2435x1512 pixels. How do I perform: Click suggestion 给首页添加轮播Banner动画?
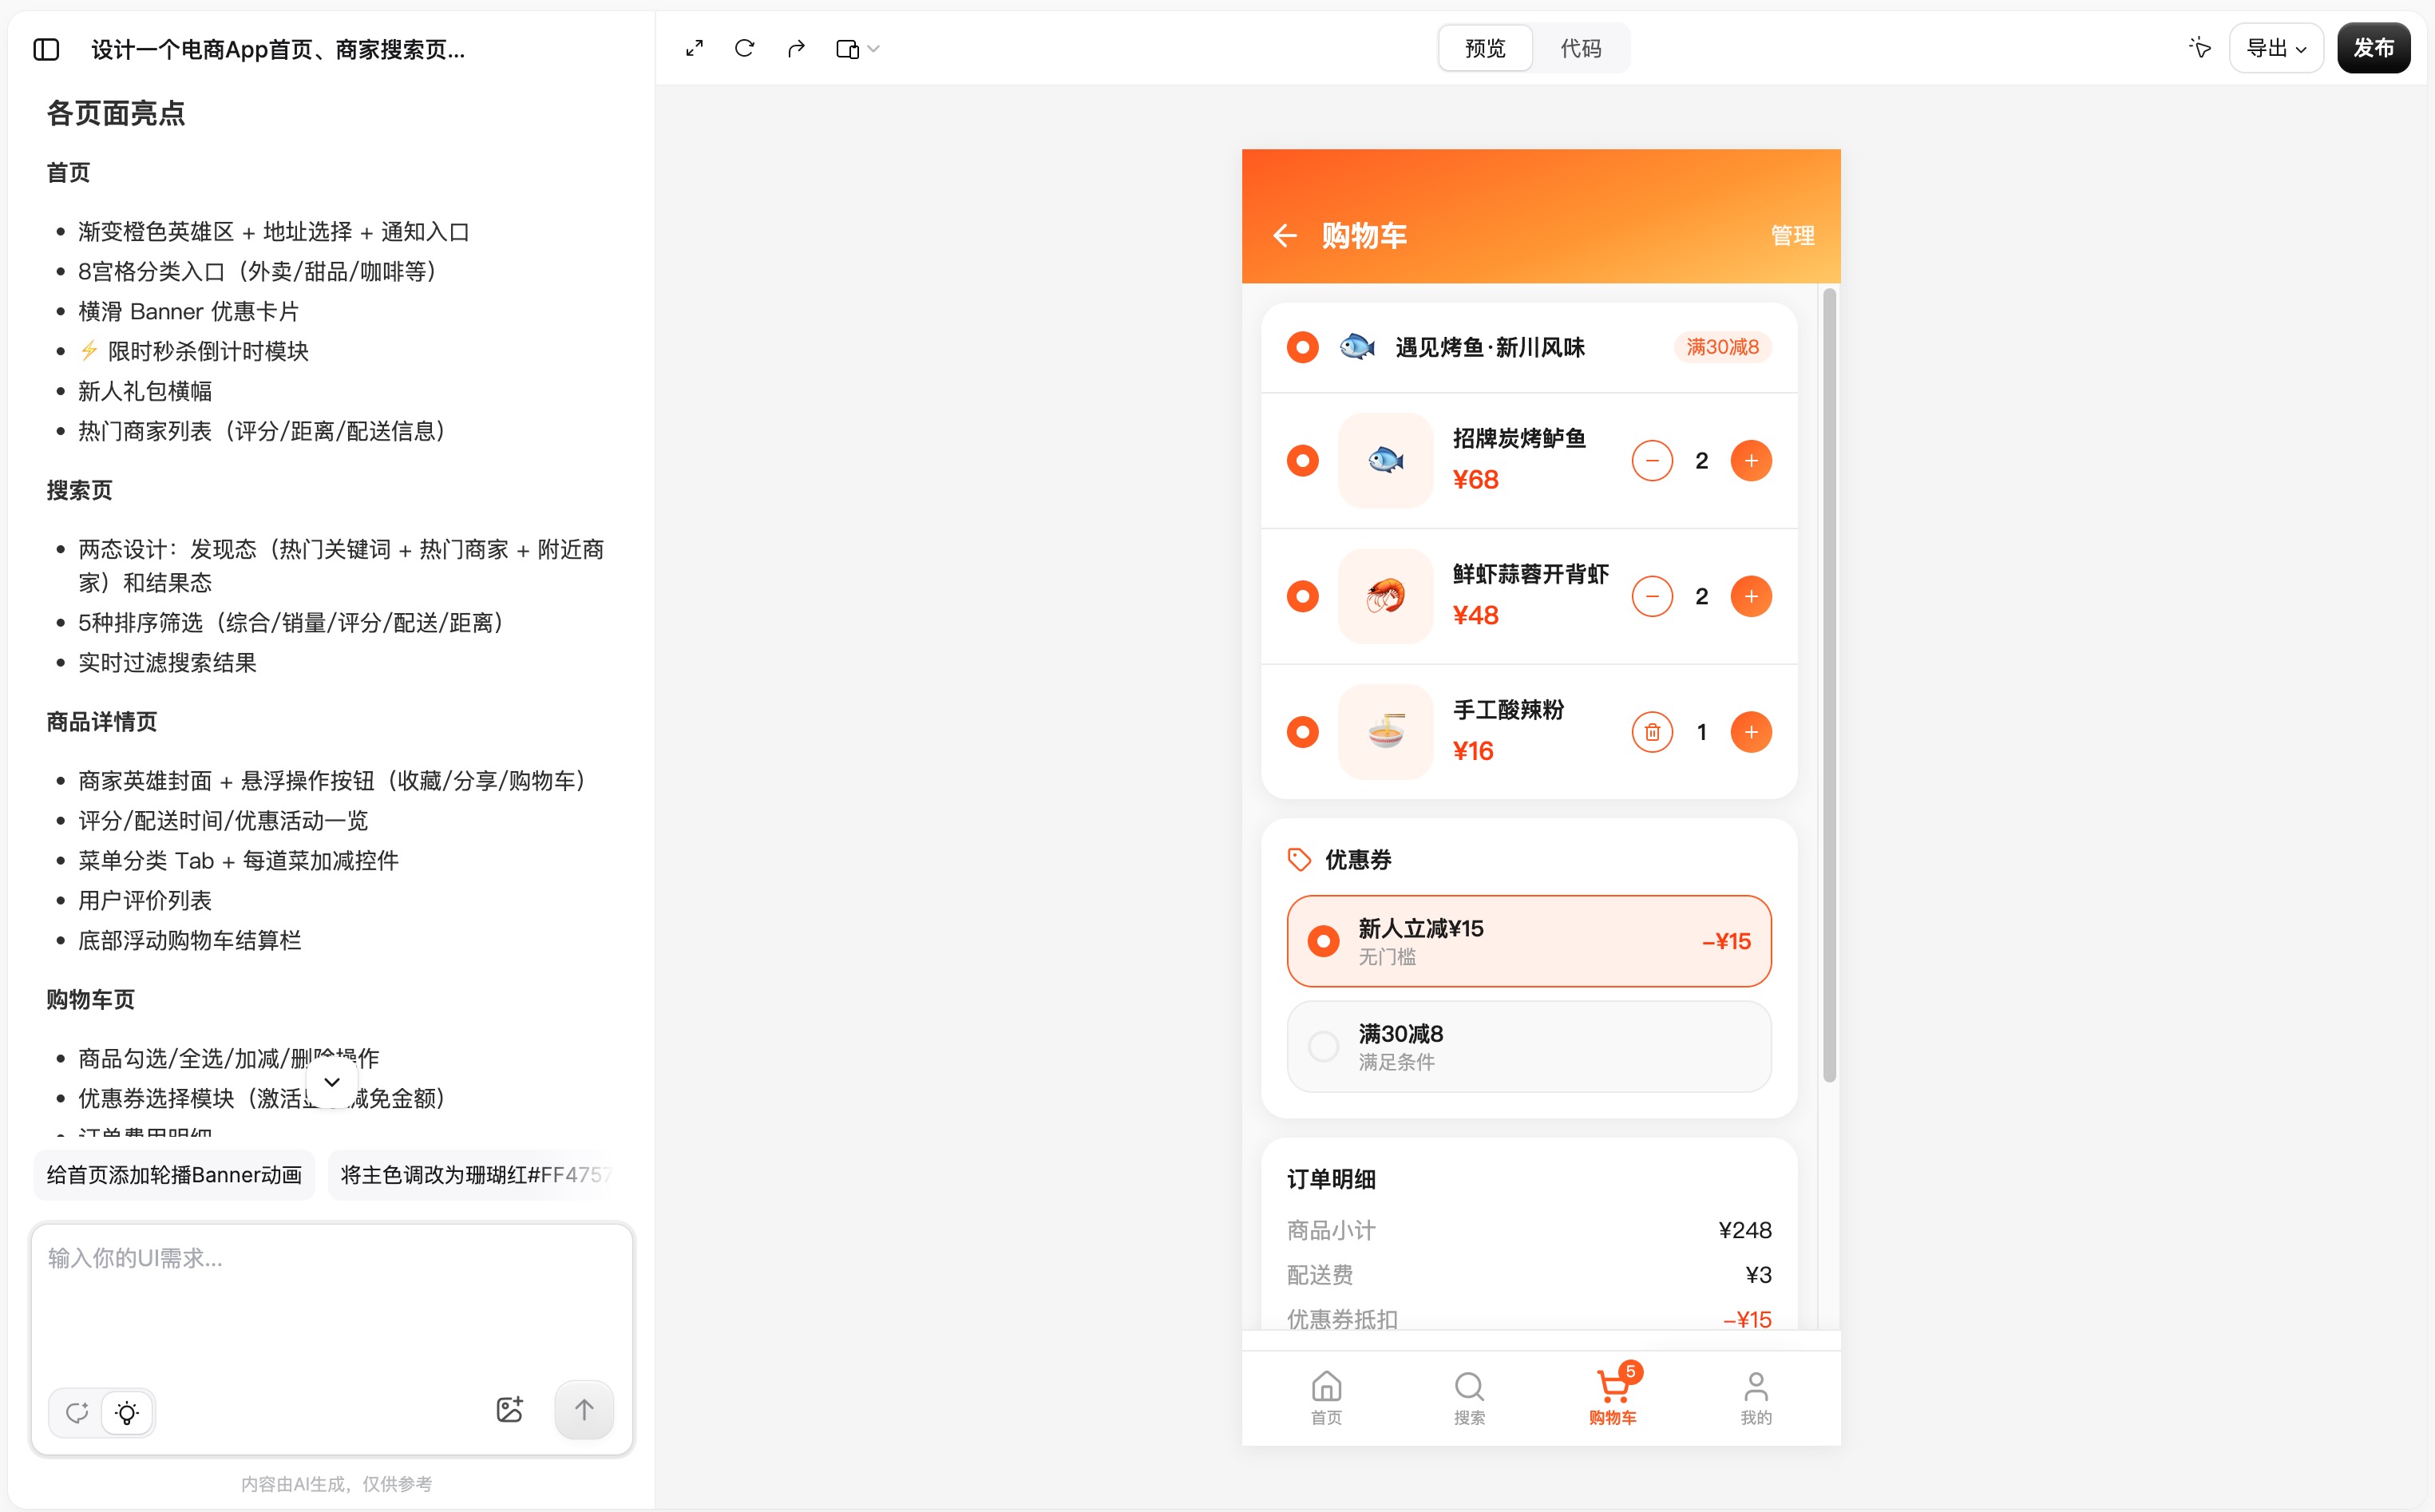coord(174,1175)
